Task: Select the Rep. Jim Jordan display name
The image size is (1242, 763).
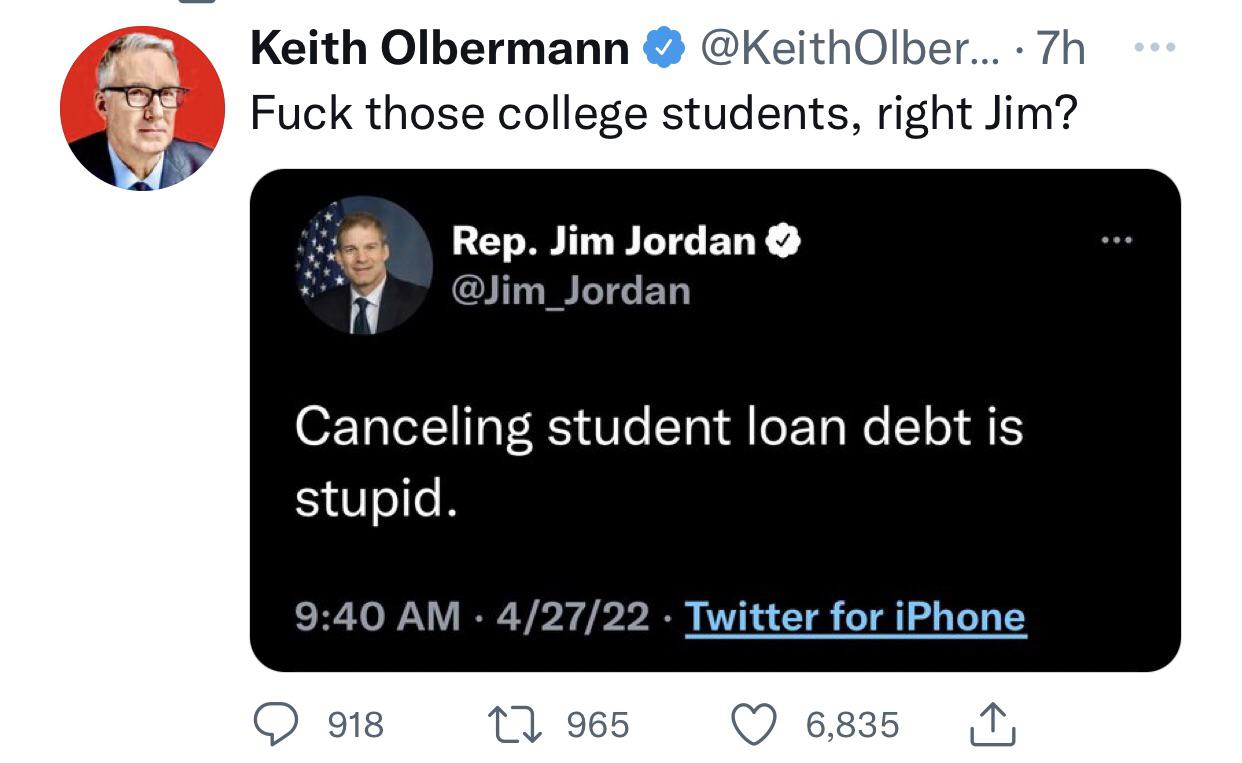Action: 603,241
